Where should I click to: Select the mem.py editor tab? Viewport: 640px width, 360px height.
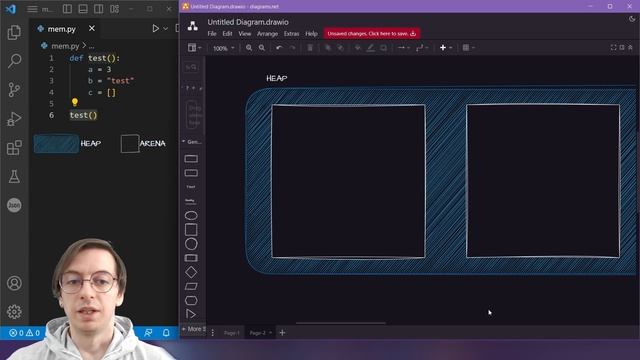[x=61, y=29]
